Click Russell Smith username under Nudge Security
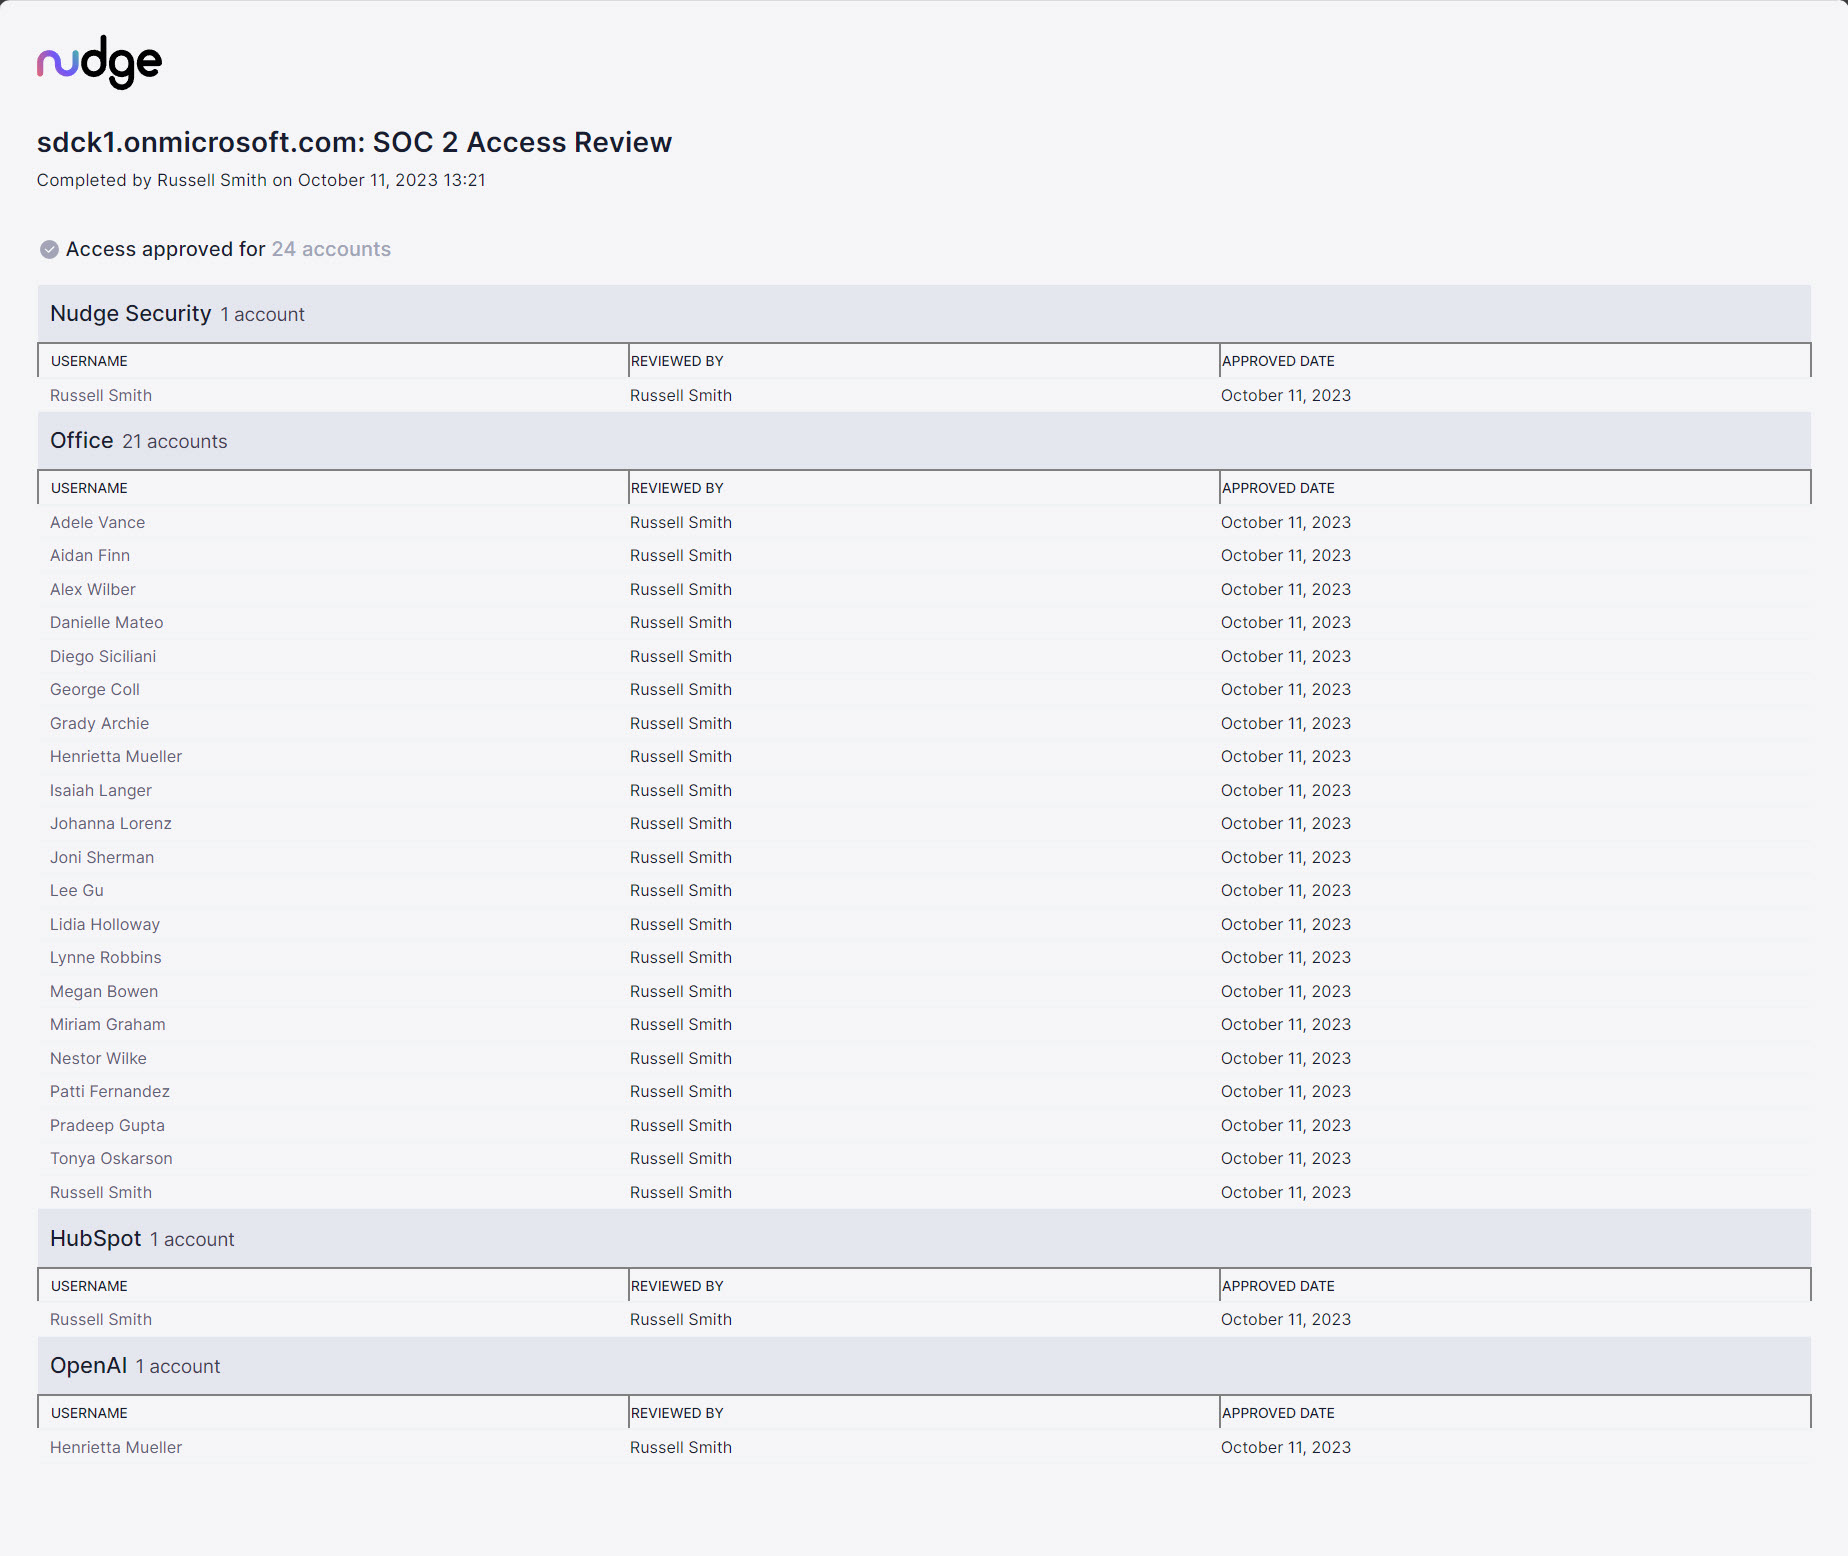 coord(101,395)
